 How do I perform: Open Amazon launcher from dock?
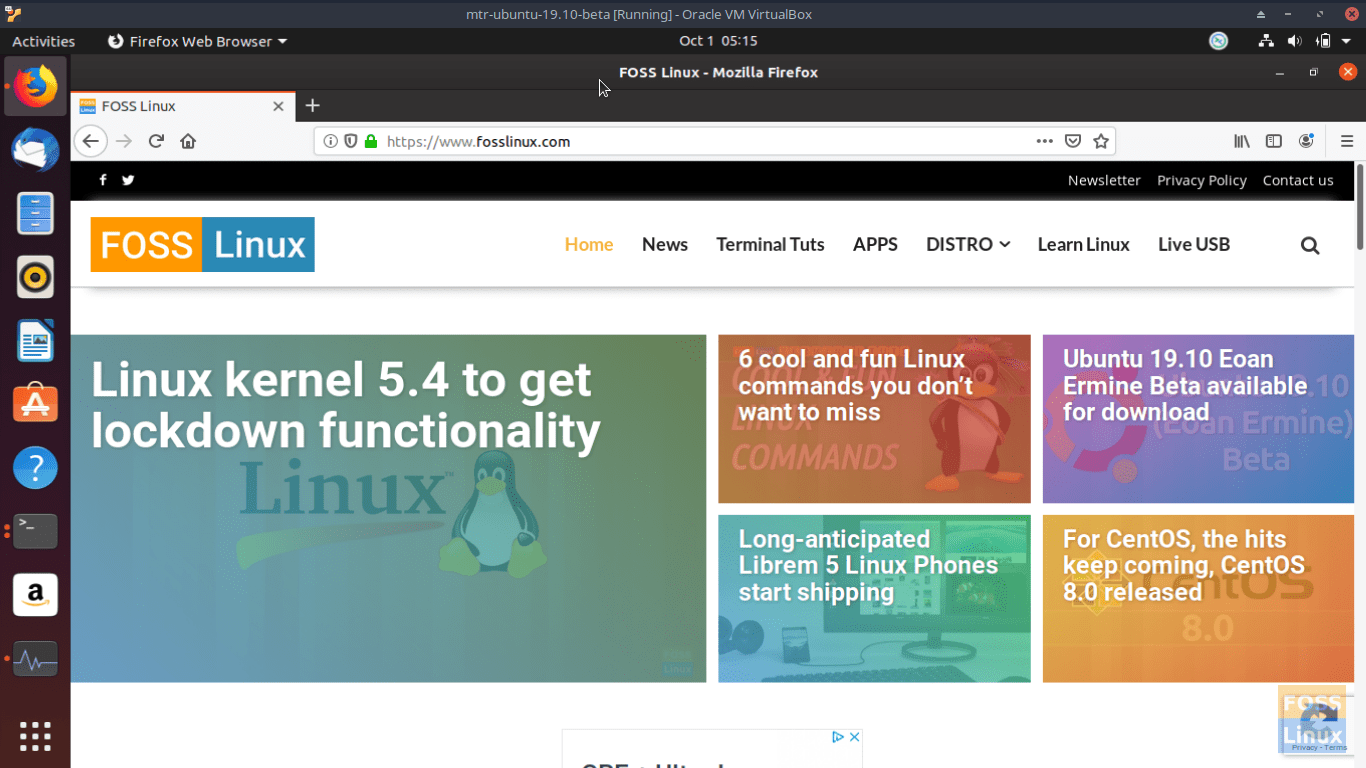(36, 595)
